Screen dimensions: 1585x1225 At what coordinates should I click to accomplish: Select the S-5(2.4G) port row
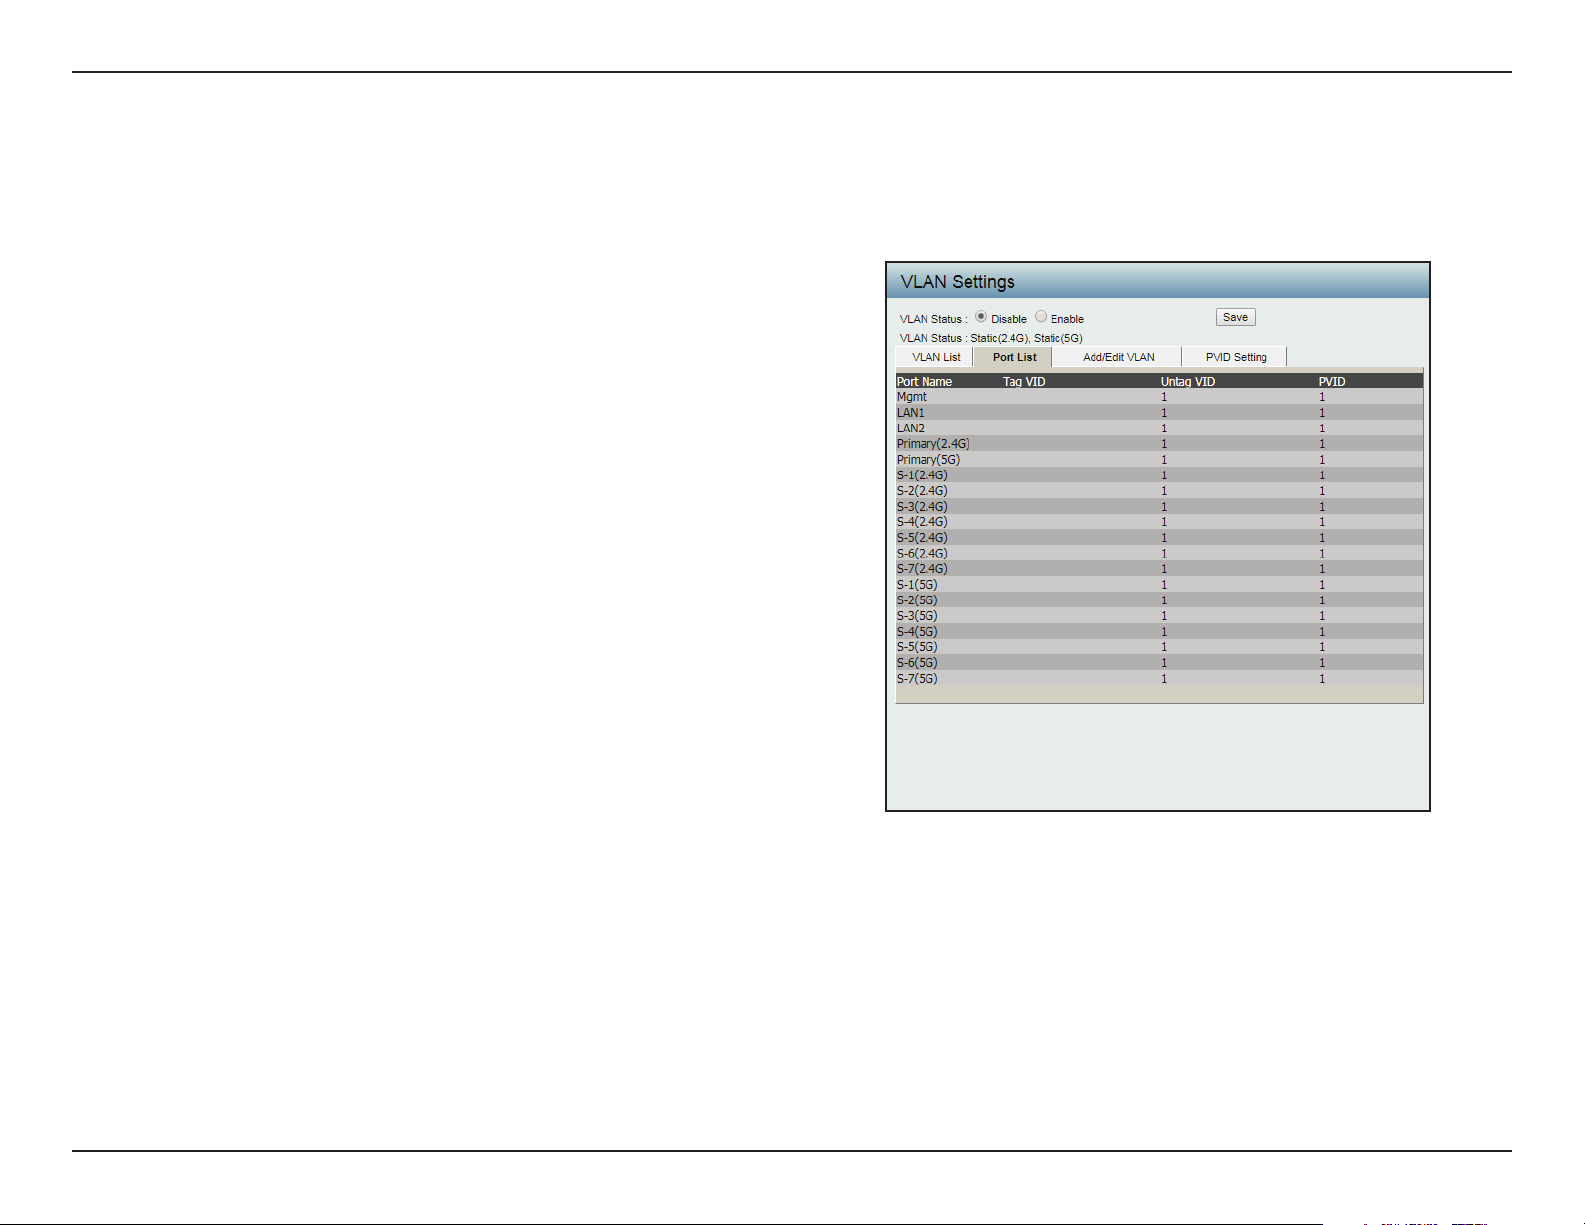tap(1159, 538)
